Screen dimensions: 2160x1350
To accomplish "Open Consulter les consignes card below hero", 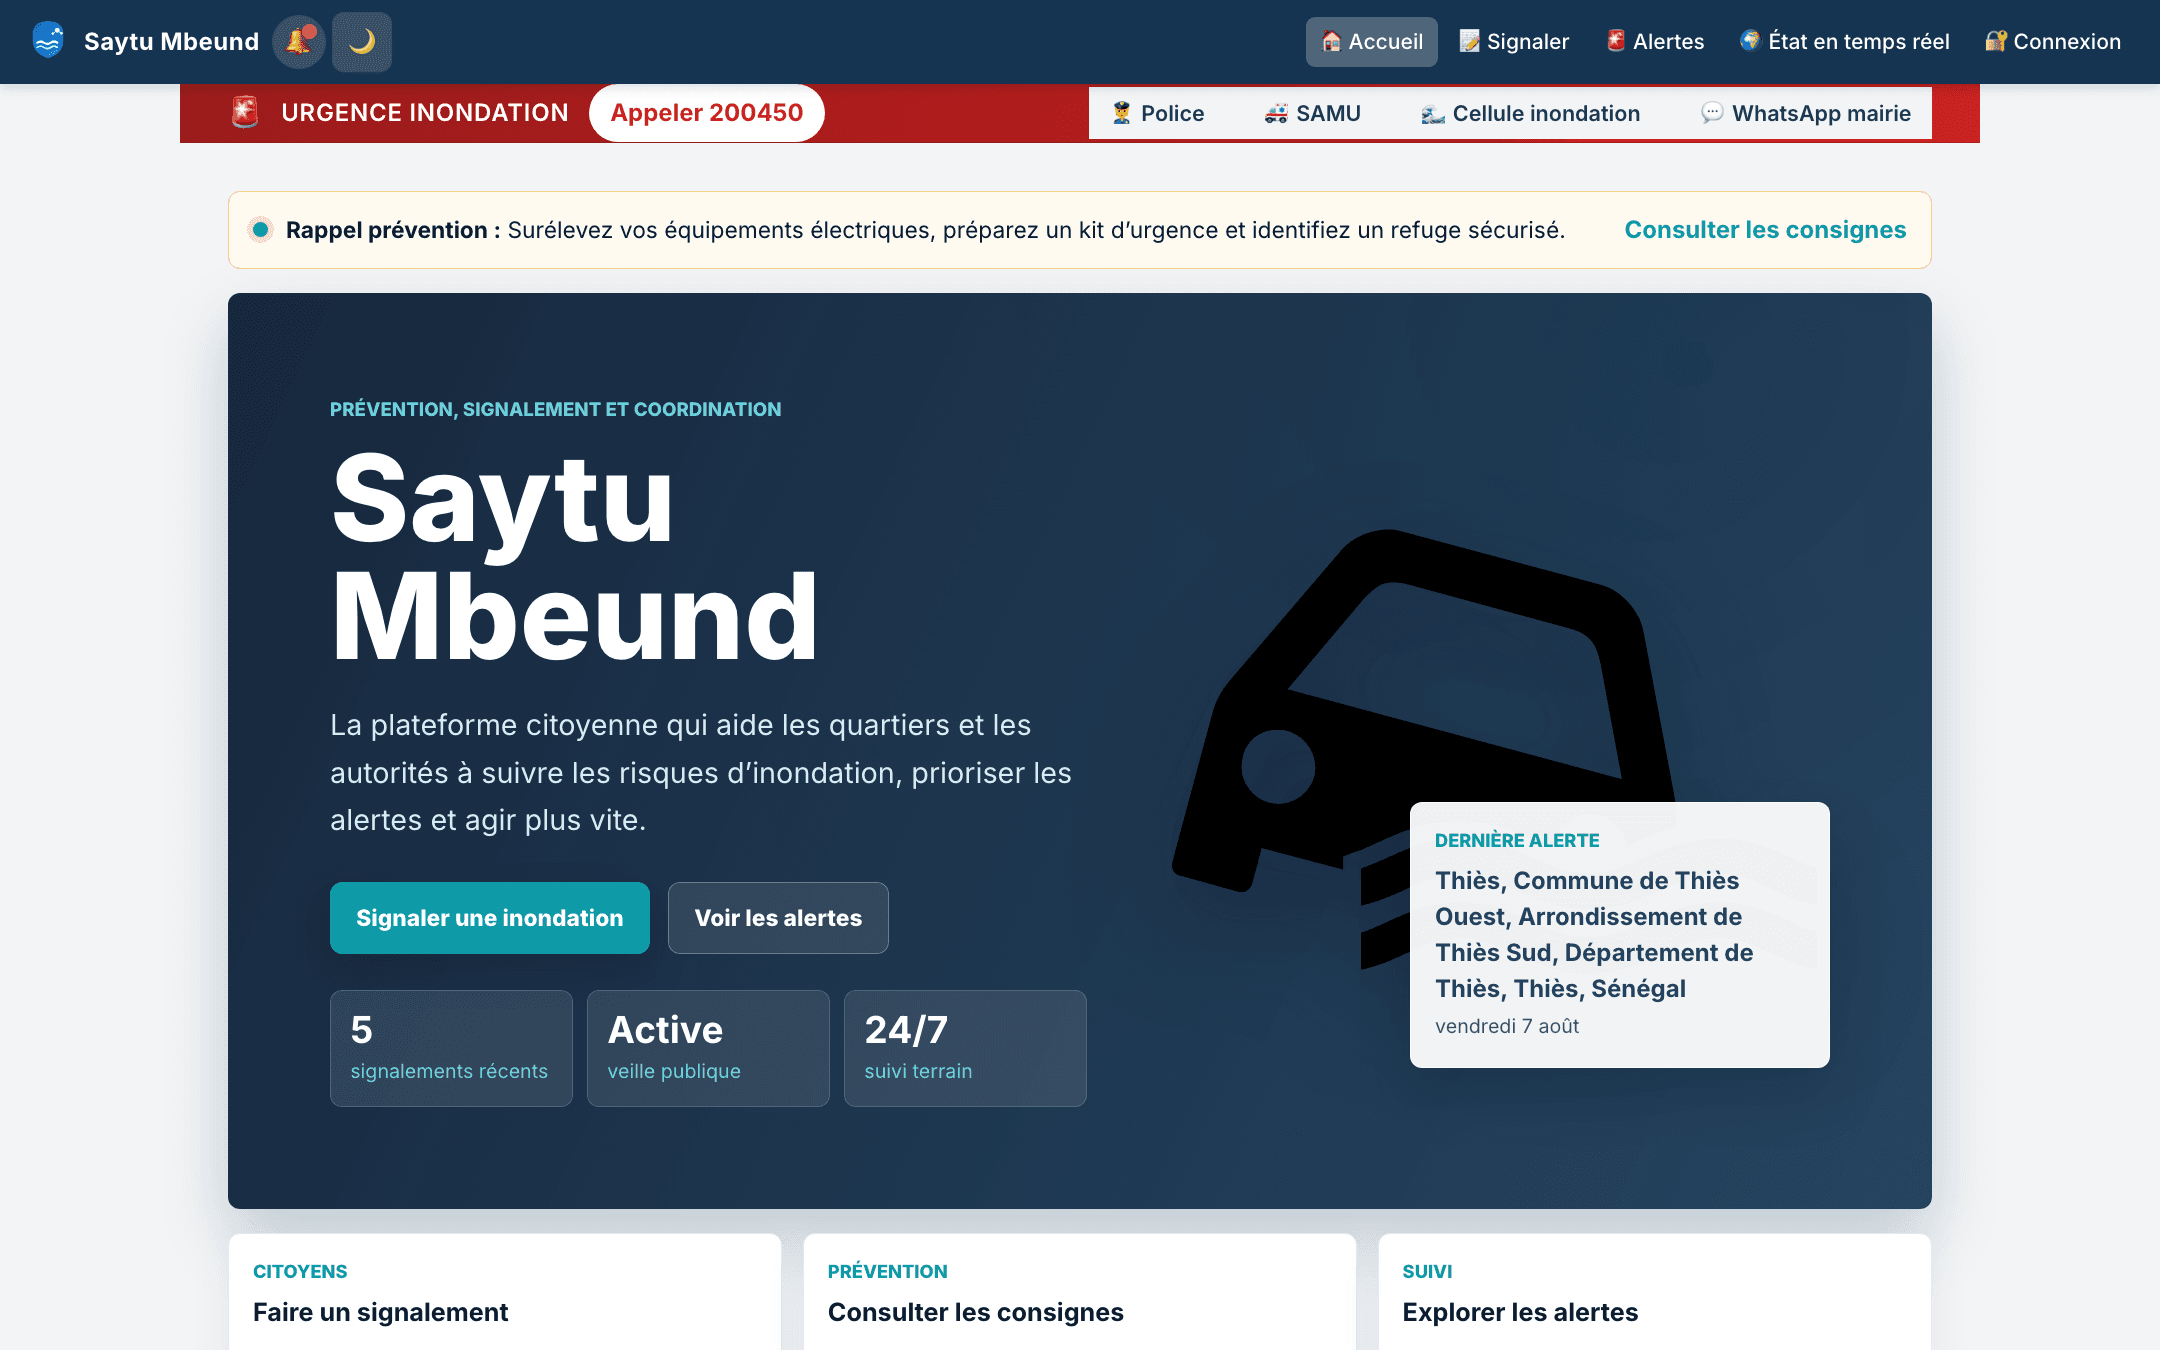I will click(1080, 1292).
